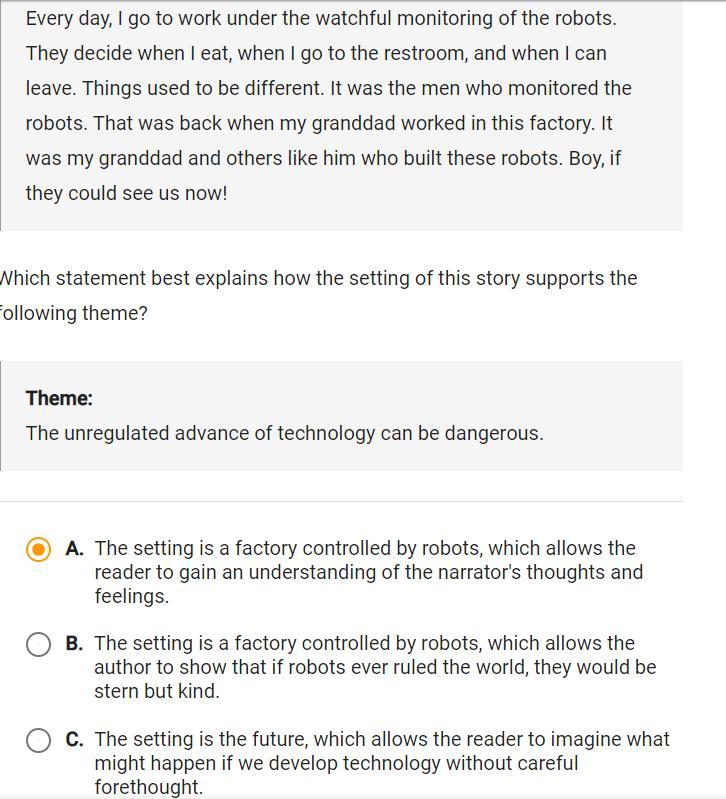Pick option C's radio button
Screen dimensions: 726x799
[38, 740]
